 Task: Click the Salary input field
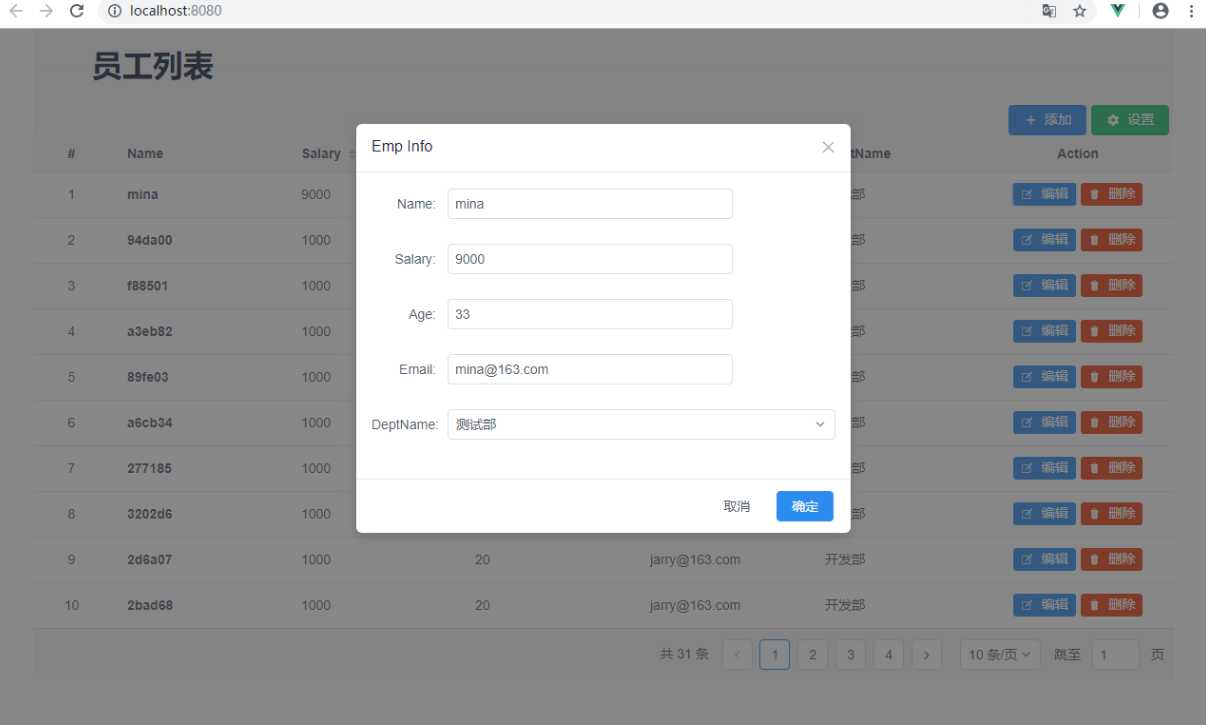pos(590,259)
